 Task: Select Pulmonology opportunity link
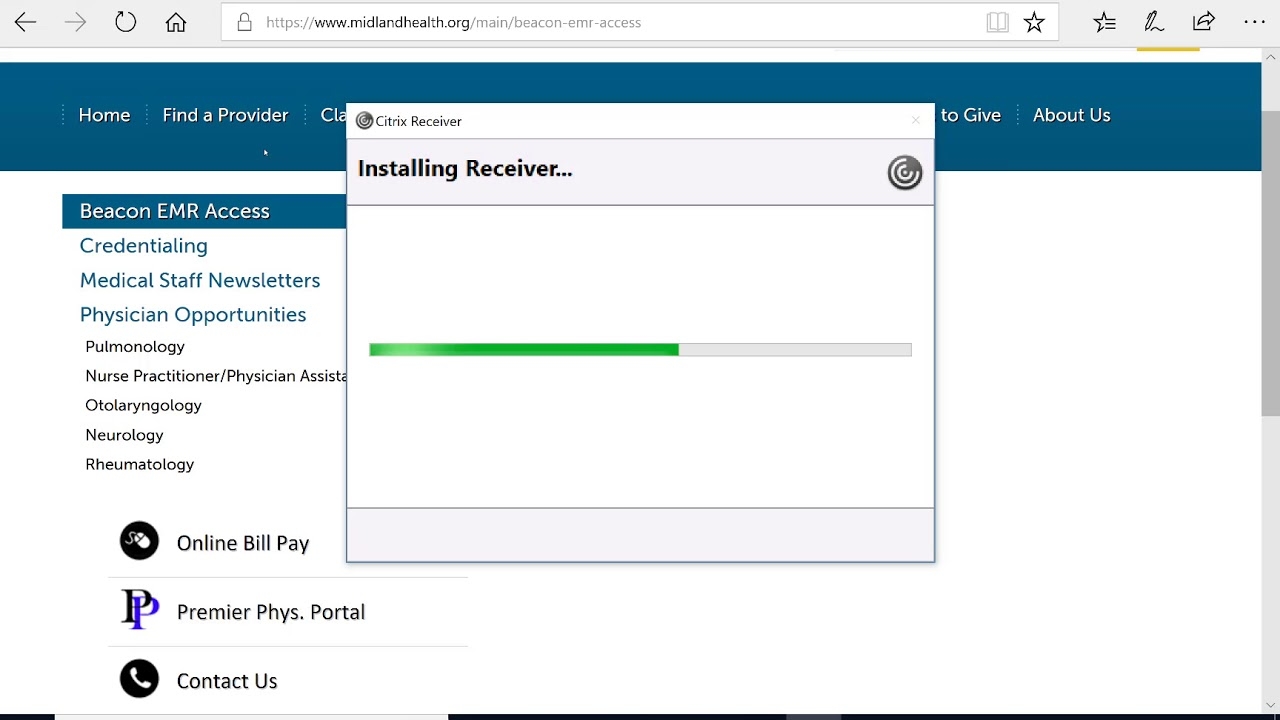pos(135,347)
